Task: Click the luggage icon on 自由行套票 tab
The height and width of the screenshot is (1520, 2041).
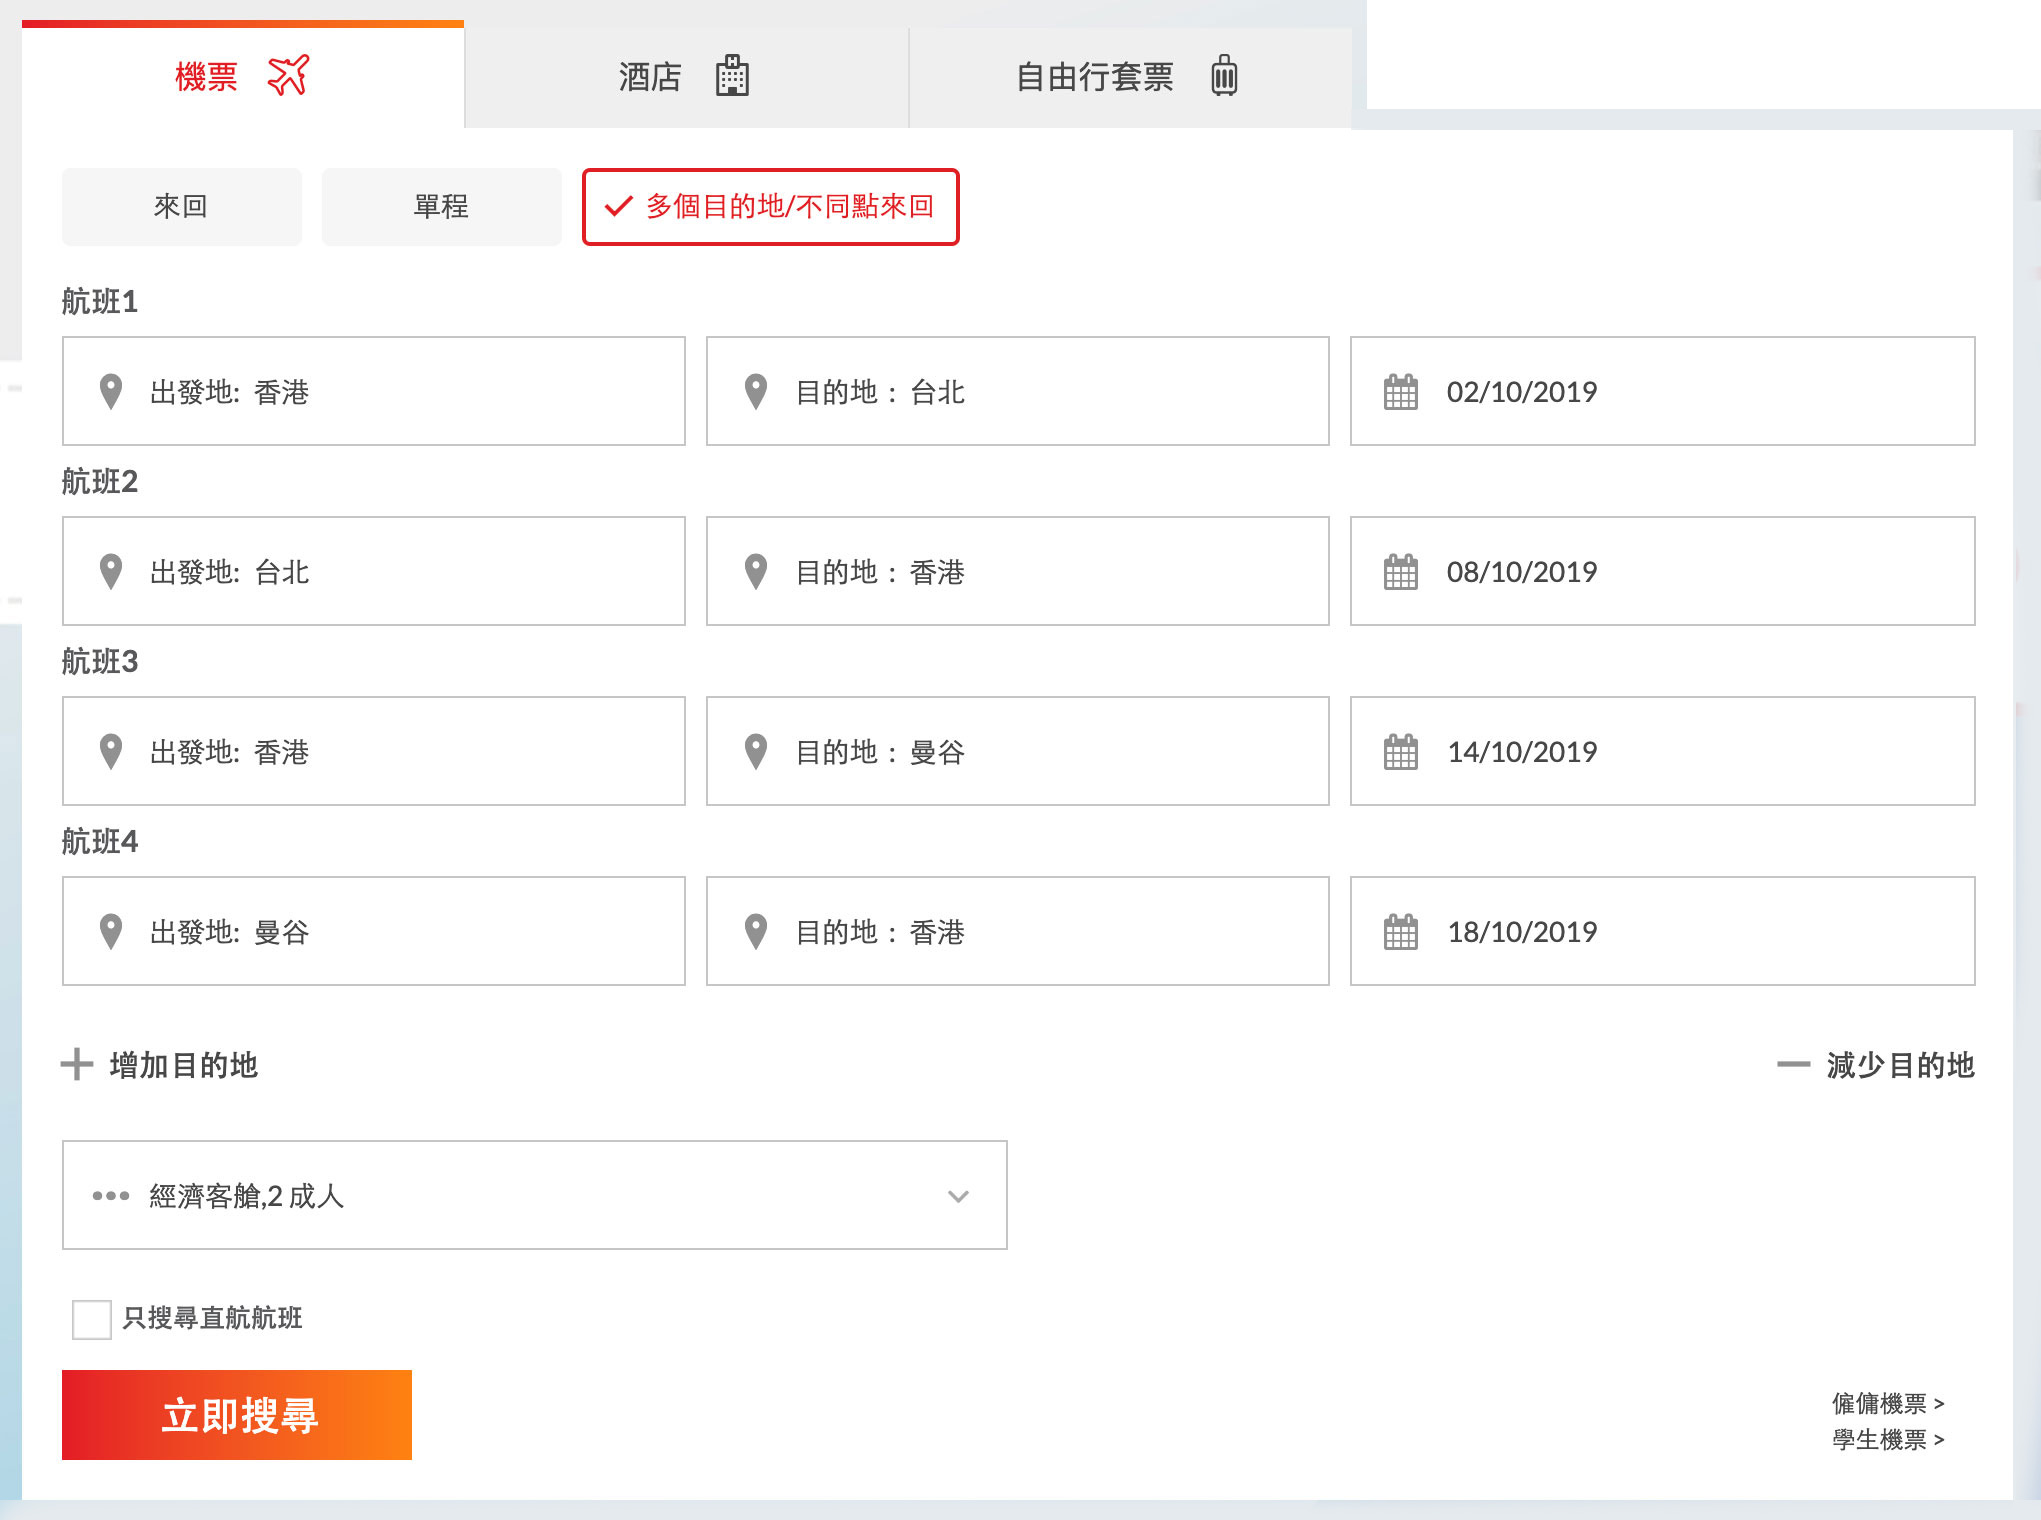Action: coord(1224,76)
